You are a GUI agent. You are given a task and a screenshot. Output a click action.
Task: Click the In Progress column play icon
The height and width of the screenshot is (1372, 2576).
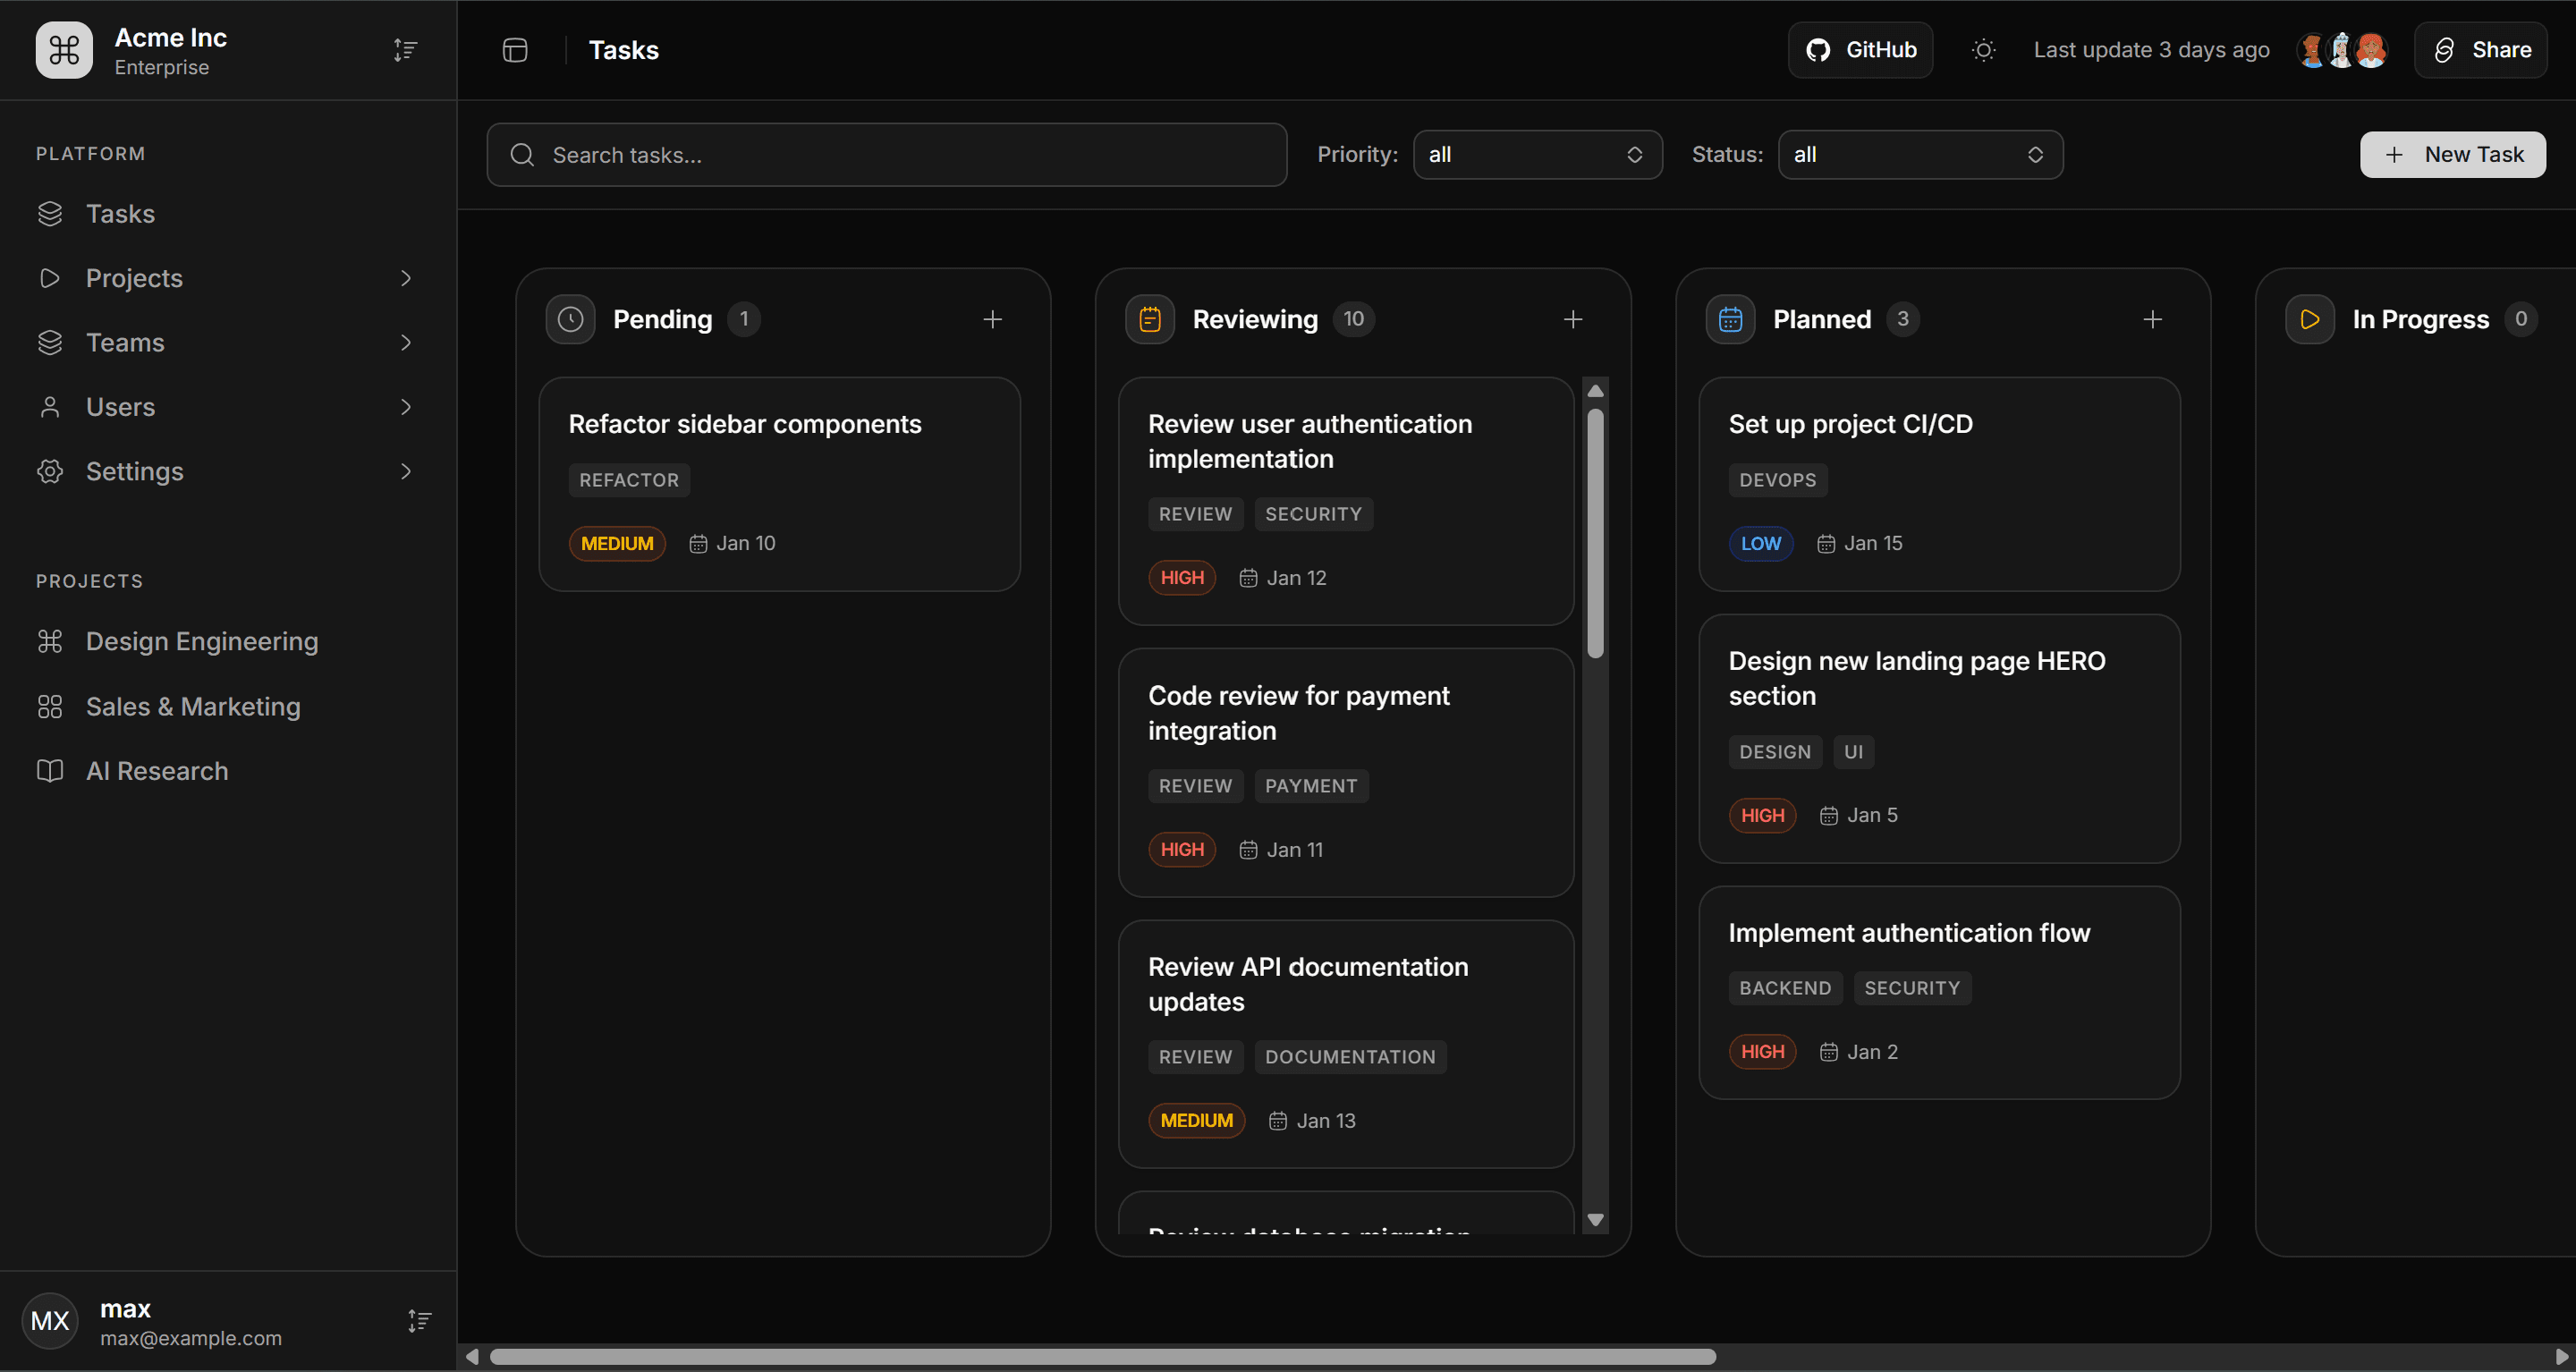pyautogui.click(x=2310, y=319)
